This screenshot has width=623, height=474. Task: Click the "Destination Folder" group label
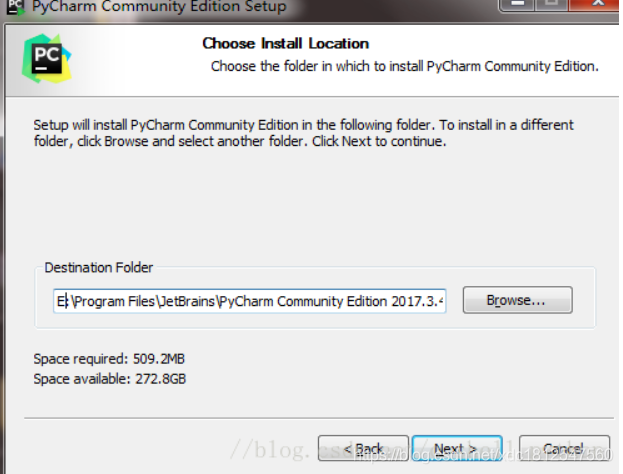pyautogui.click(x=99, y=267)
